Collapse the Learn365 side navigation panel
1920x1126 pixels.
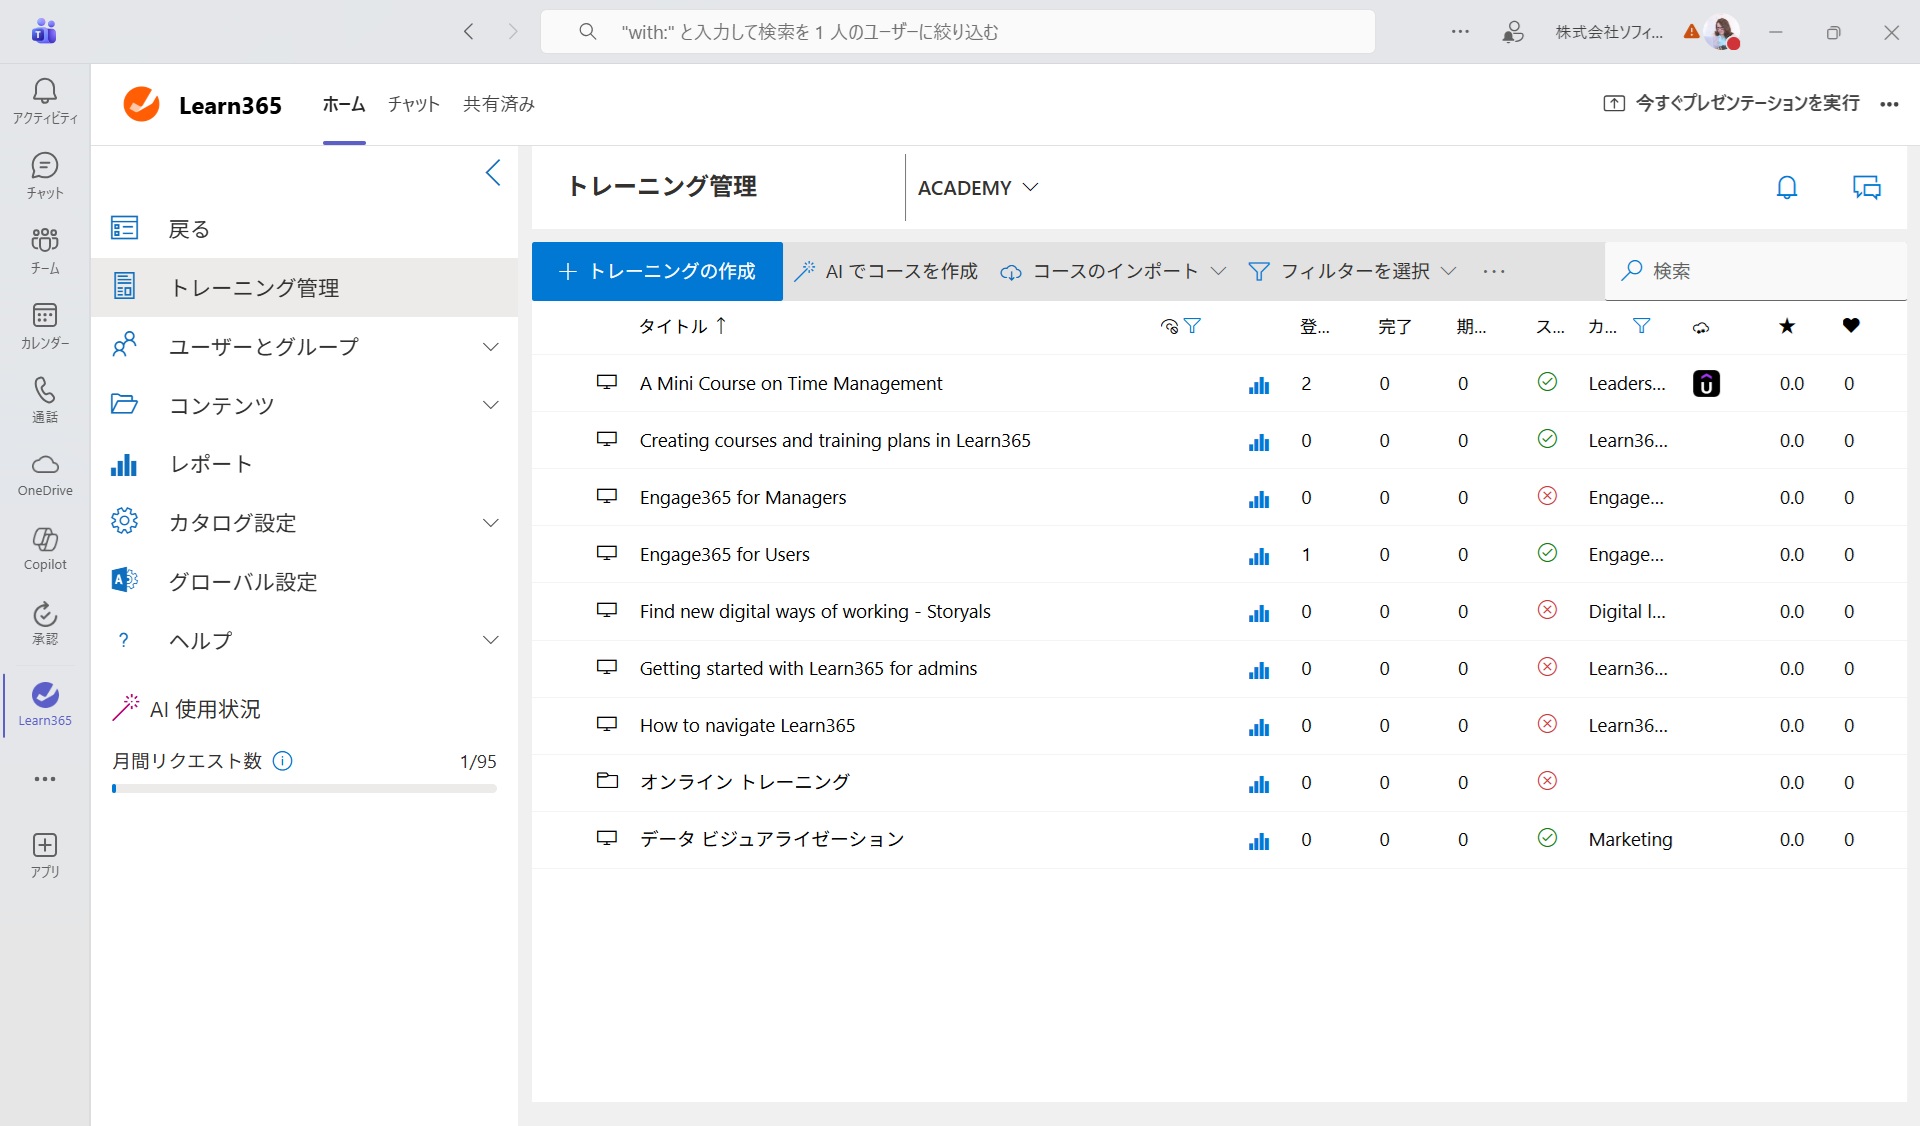tap(493, 173)
